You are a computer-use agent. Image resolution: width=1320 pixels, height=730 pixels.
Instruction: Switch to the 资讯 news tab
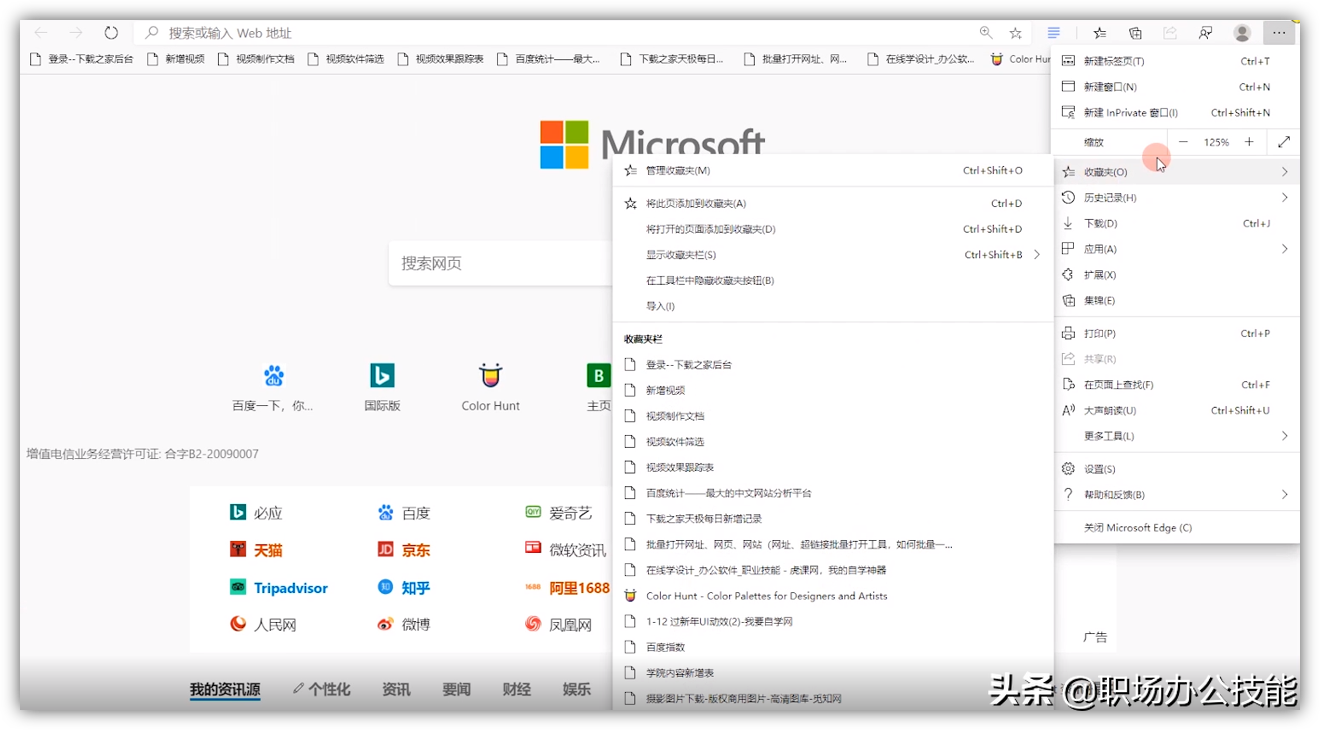(396, 689)
